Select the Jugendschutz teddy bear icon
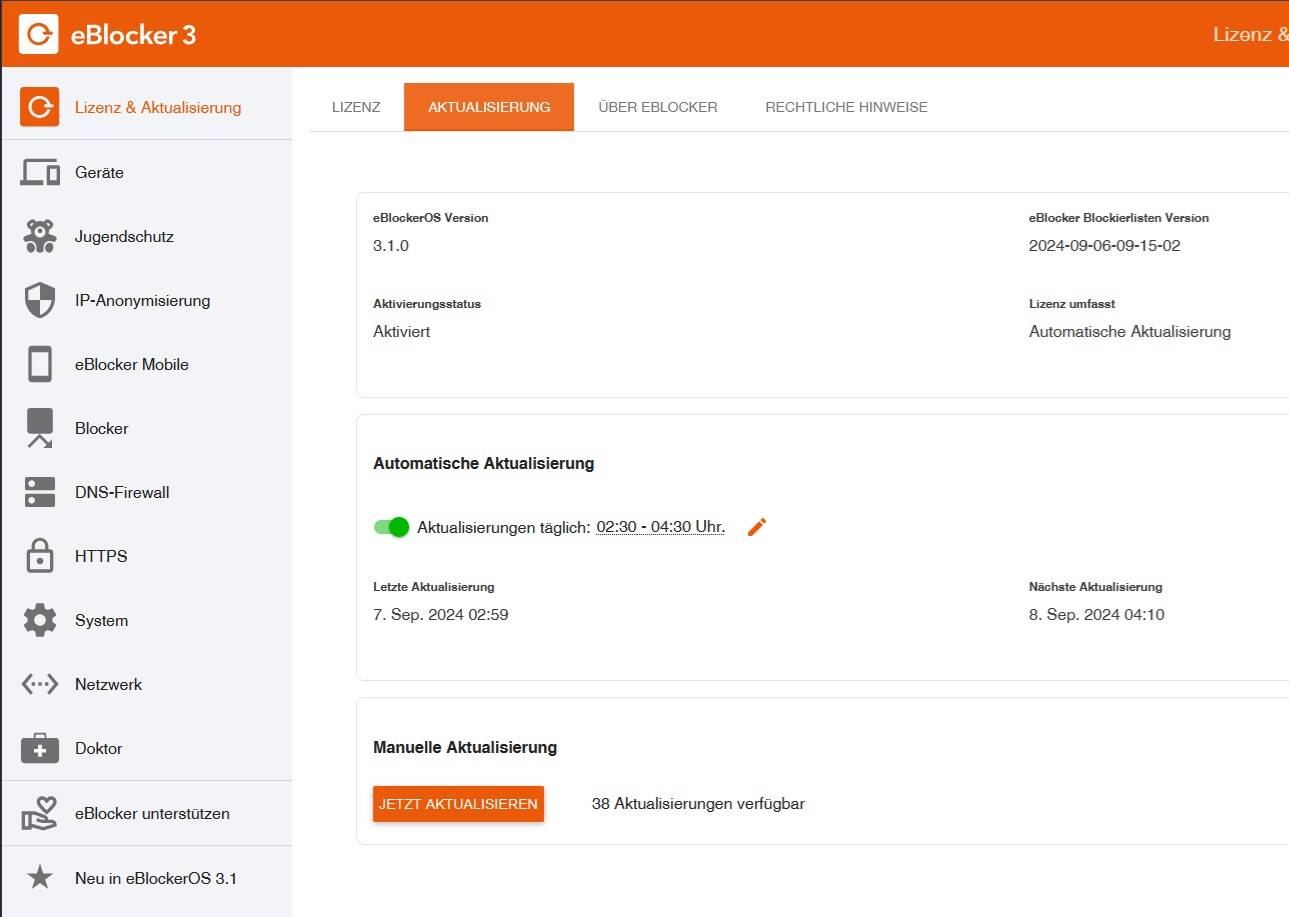Screen dimensions: 1289x917 (39, 236)
